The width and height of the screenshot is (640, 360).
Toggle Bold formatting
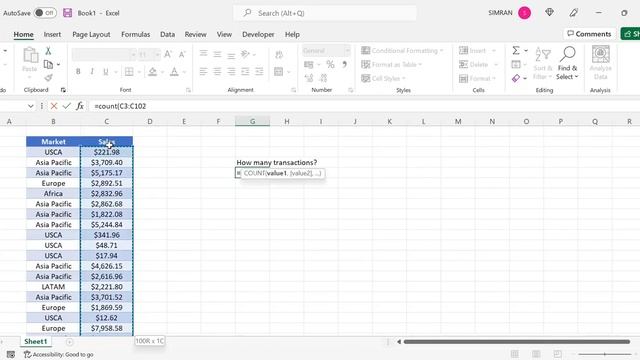(78, 72)
